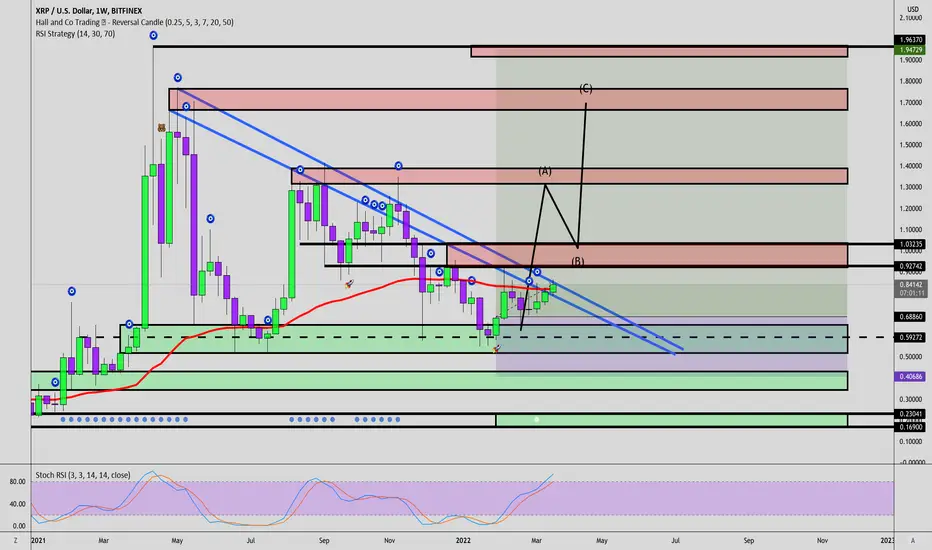
Task: Click the 1.03235 price label
Action: pyautogui.click(x=910, y=244)
